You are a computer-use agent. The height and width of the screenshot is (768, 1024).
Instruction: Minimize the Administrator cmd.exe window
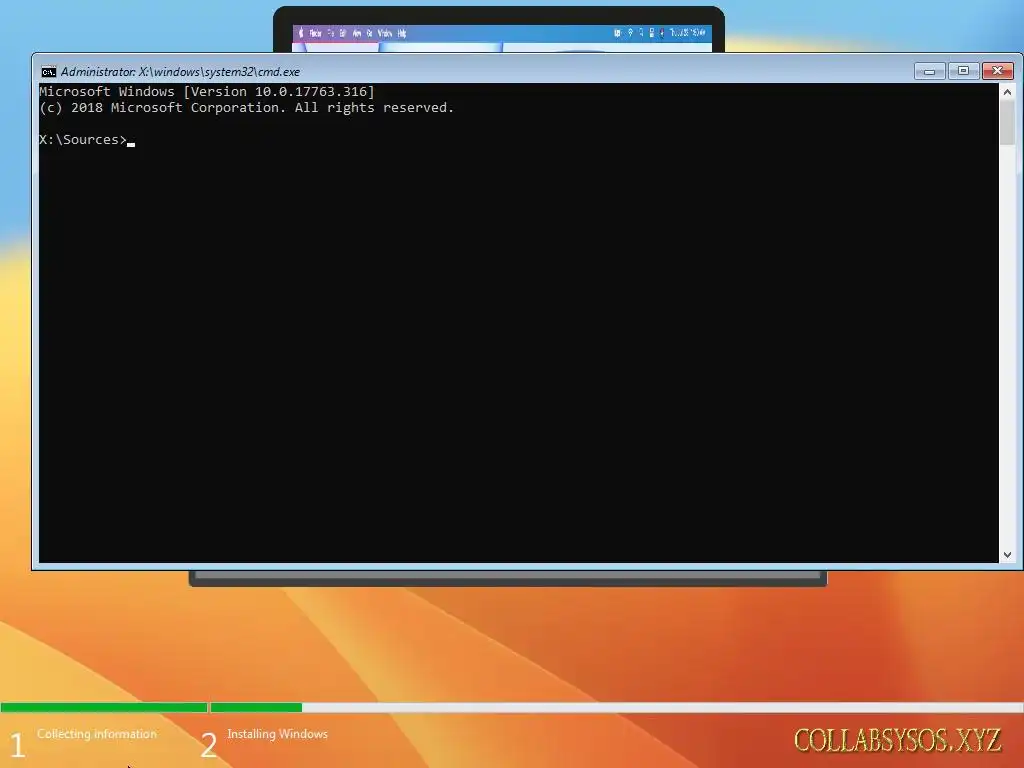(x=929, y=71)
